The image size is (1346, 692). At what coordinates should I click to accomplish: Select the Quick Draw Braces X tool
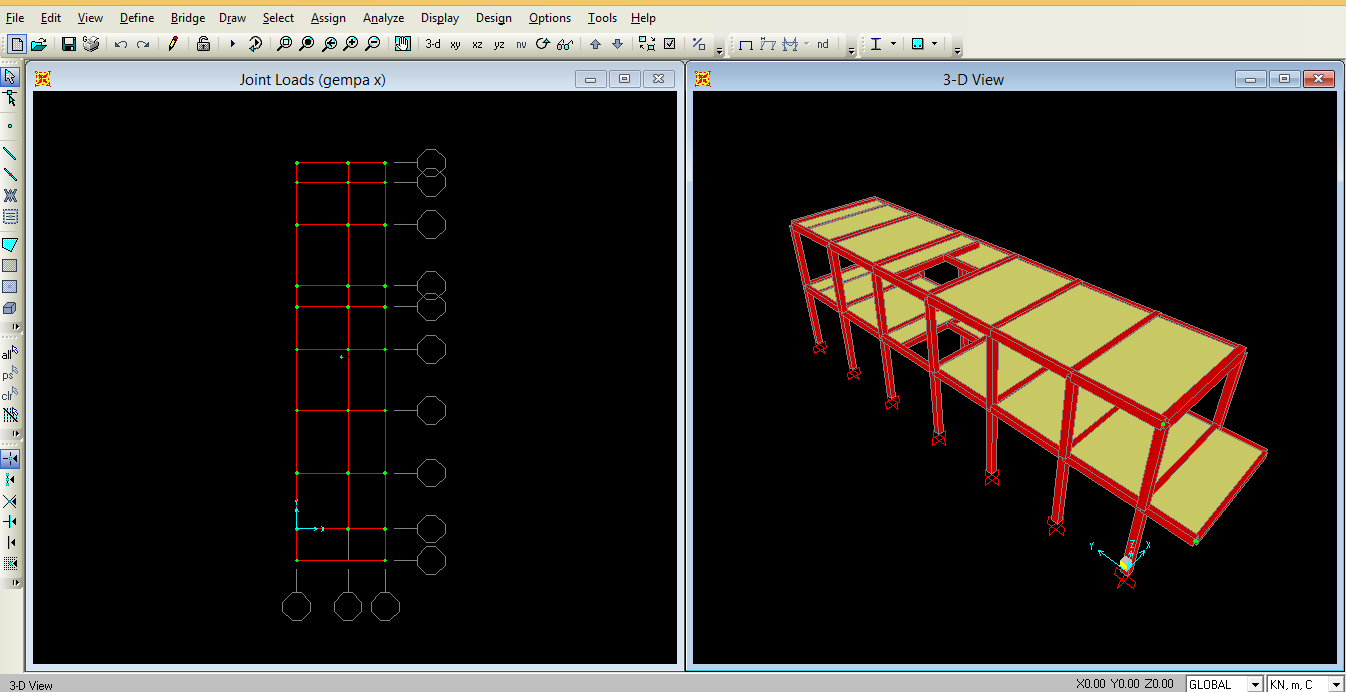tap(10, 195)
